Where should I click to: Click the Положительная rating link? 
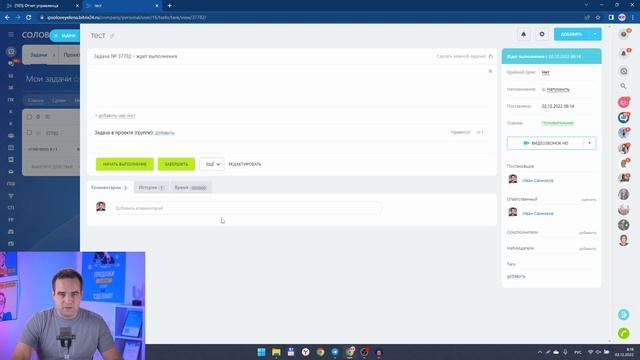coord(558,123)
